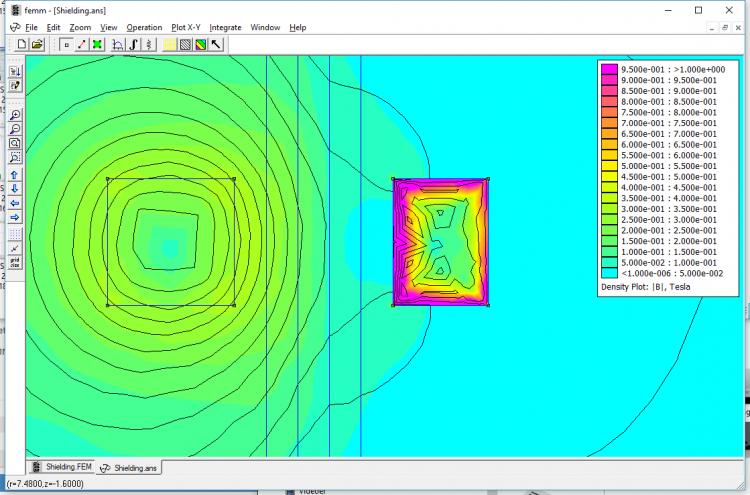The image size is (750, 495).
Task: Click the vector plot arrow icon
Action: click(216, 44)
